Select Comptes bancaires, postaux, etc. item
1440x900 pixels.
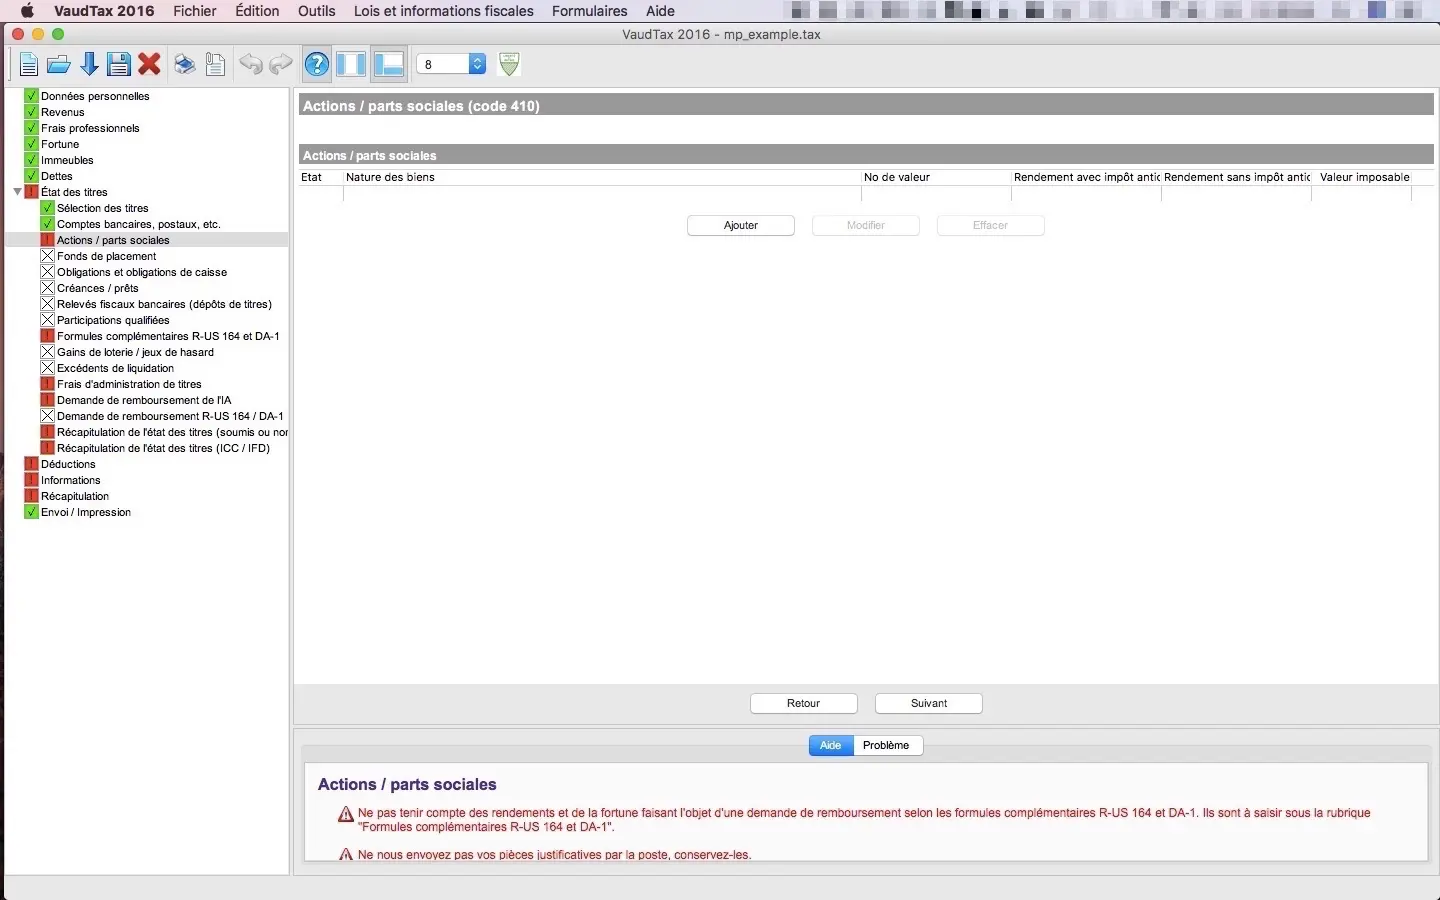click(x=139, y=224)
